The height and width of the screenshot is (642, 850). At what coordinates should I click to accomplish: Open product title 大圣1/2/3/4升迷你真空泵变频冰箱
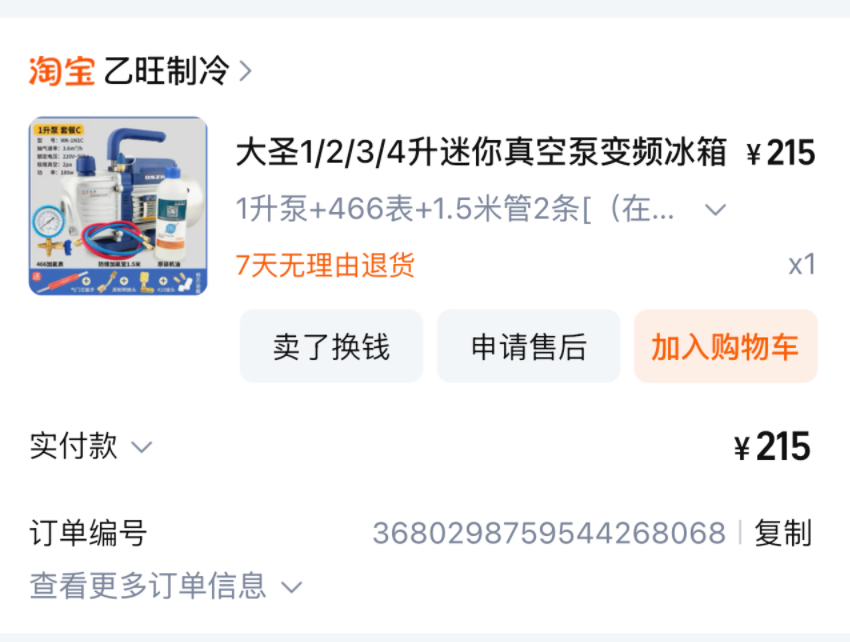point(481,152)
